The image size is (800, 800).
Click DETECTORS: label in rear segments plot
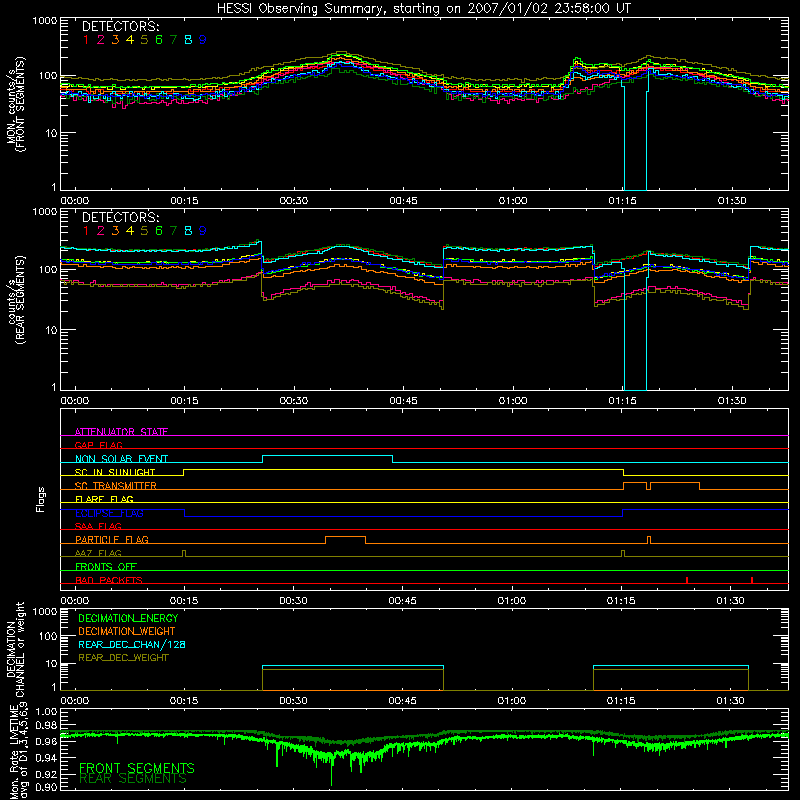click(120, 218)
